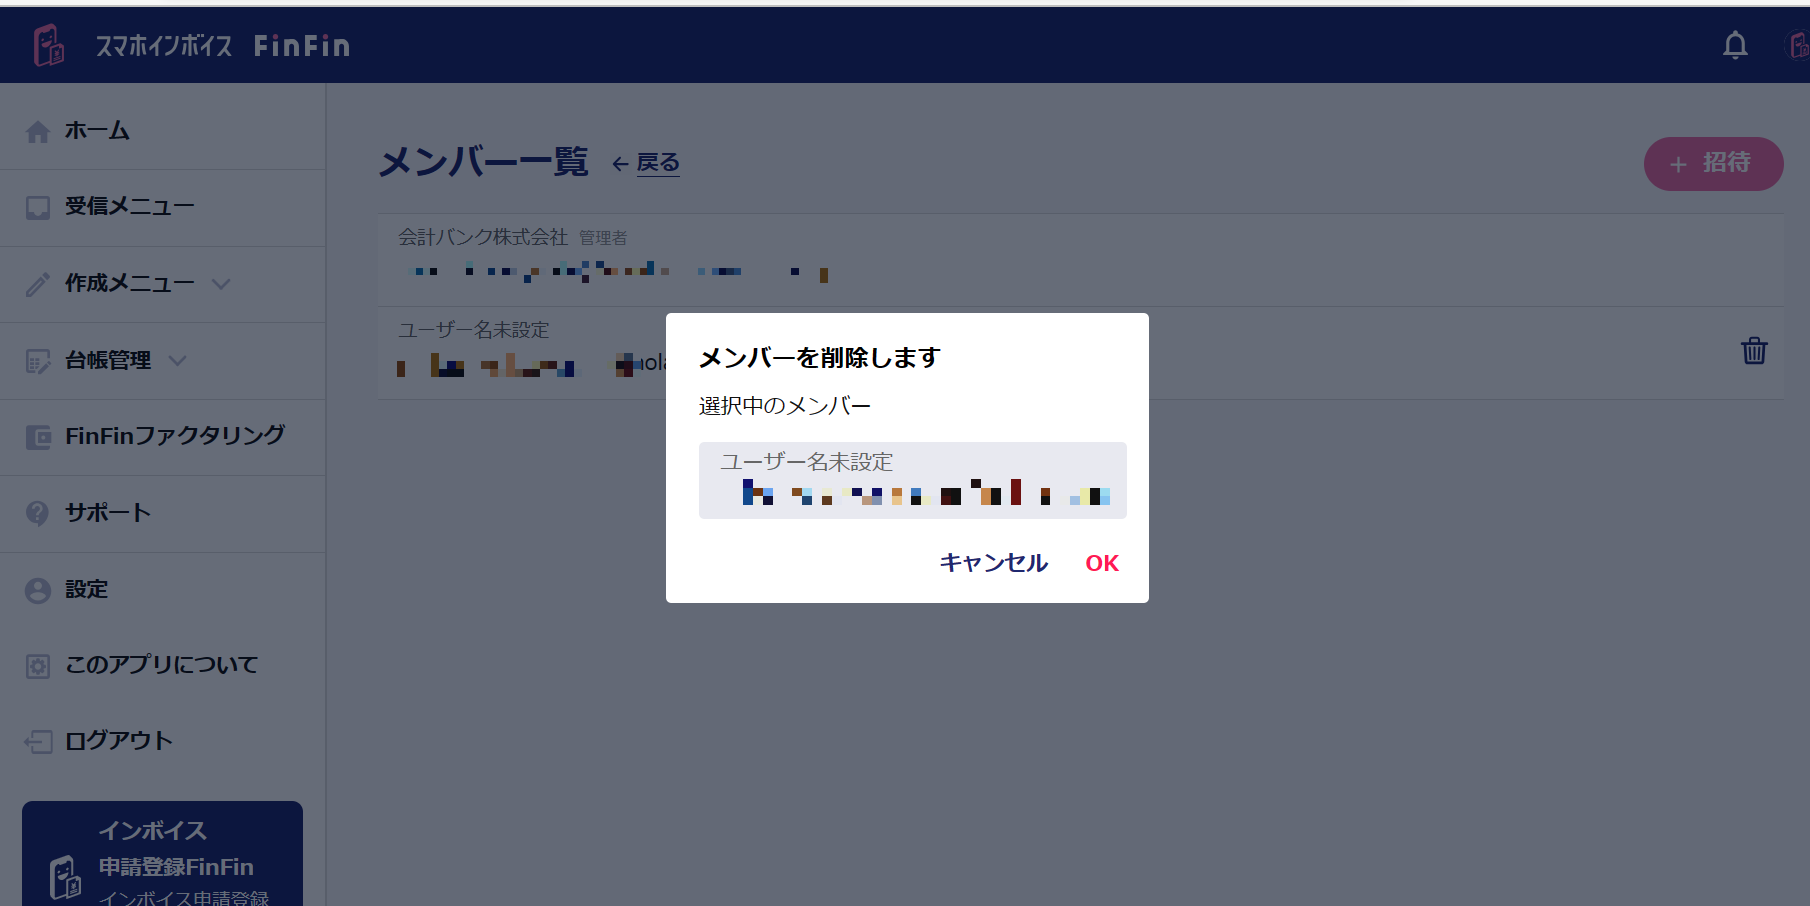Viewport: 1810px width, 906px height.
Task: Click the ログアウト exit icon
Action: click(38, 742)
